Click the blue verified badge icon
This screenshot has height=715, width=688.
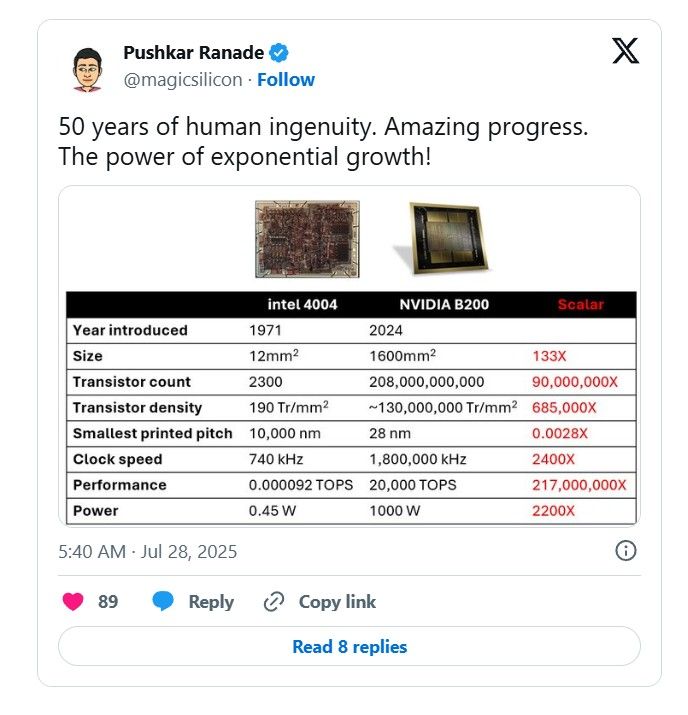(x=279, y=53)
